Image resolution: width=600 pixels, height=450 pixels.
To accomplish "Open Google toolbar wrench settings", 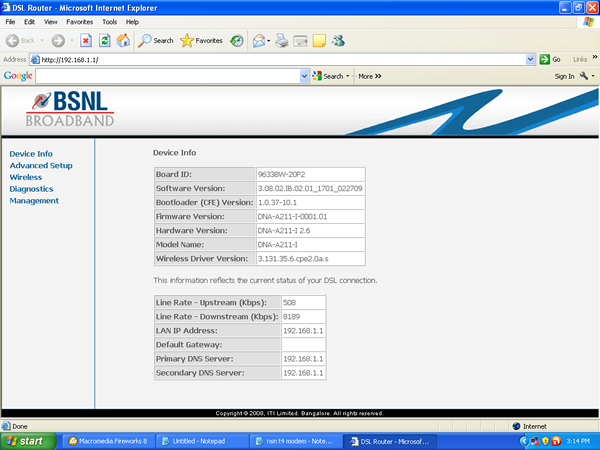I will pos(584,76).
